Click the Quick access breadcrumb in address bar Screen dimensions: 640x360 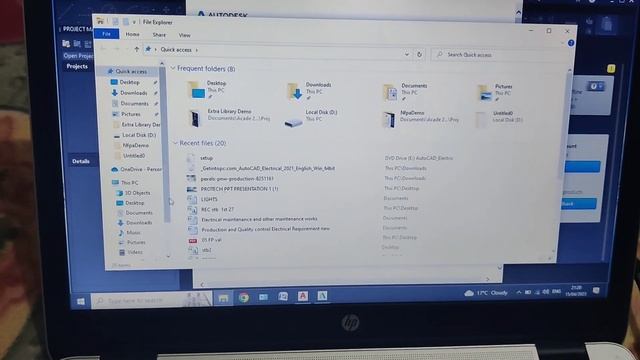click(176, 50)
